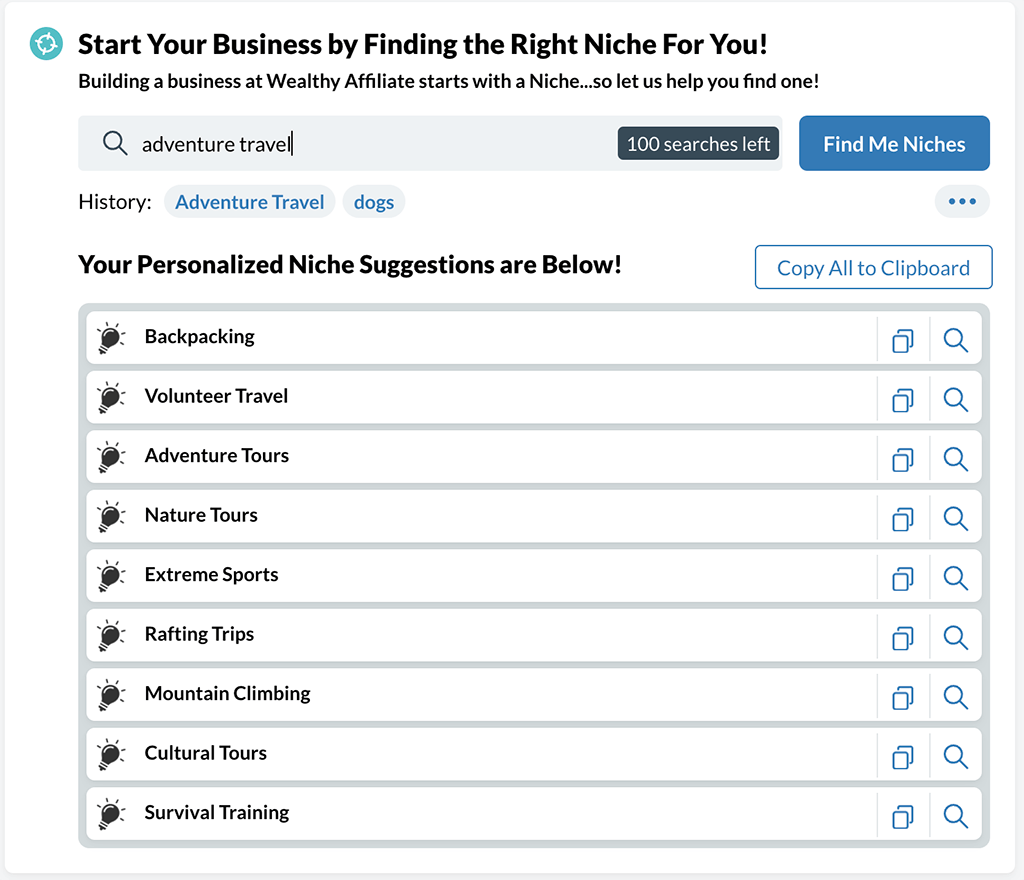The width and height of the screenshot is (1024, 880).
Task: Search the Volunteer Travel niche
Action: tap(955, 400)
